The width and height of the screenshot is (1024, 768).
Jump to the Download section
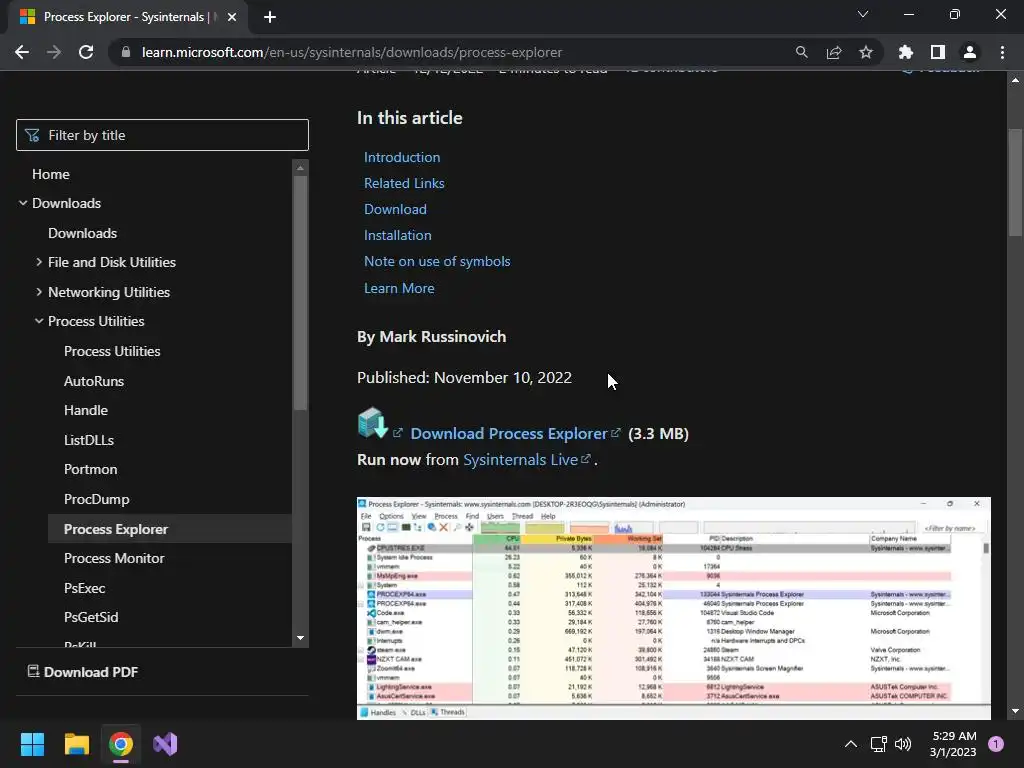395,209
